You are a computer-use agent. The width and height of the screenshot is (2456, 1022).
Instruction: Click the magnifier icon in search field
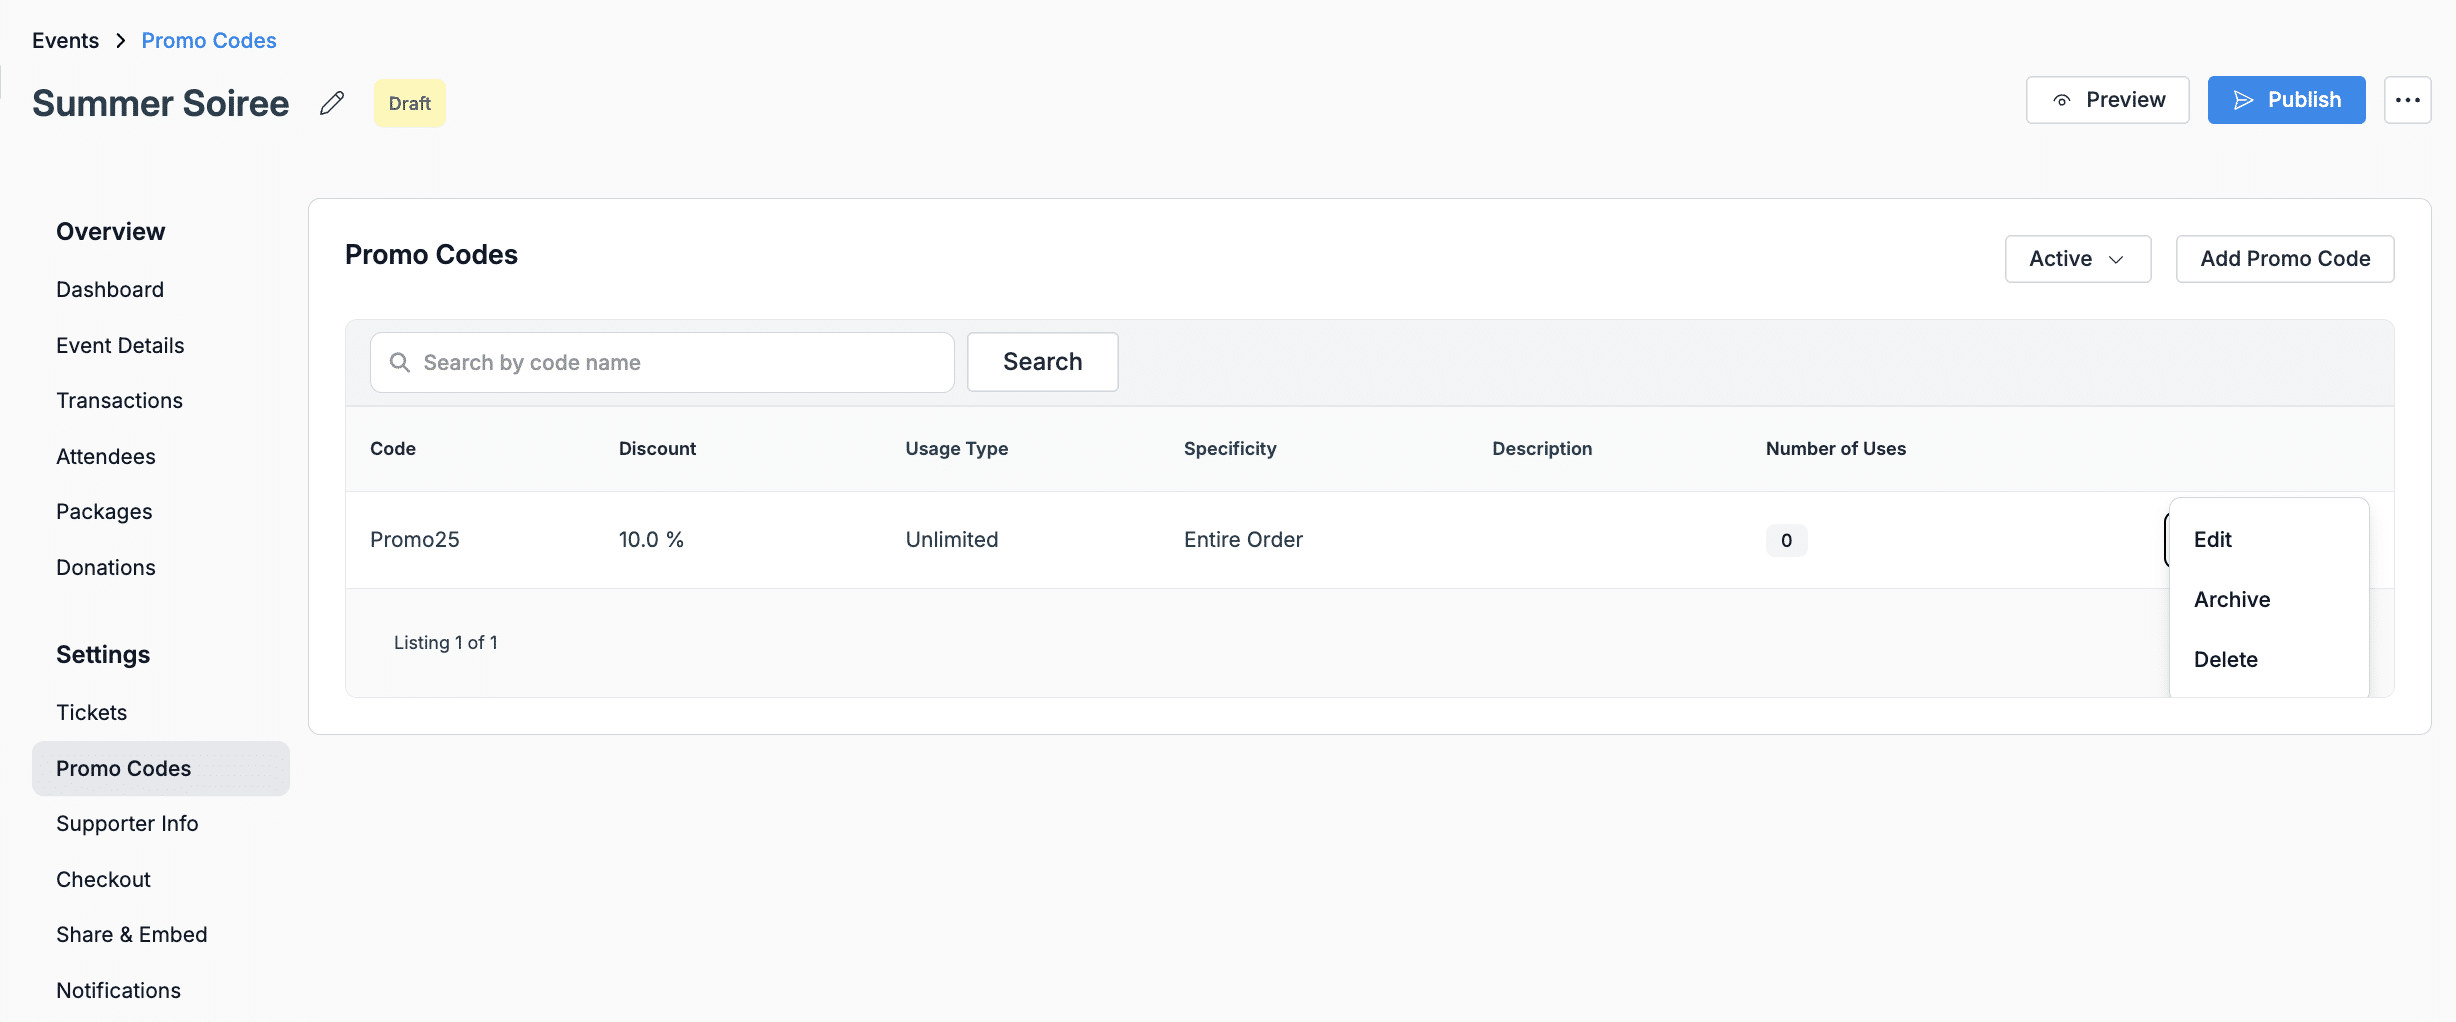coord(400,362)
